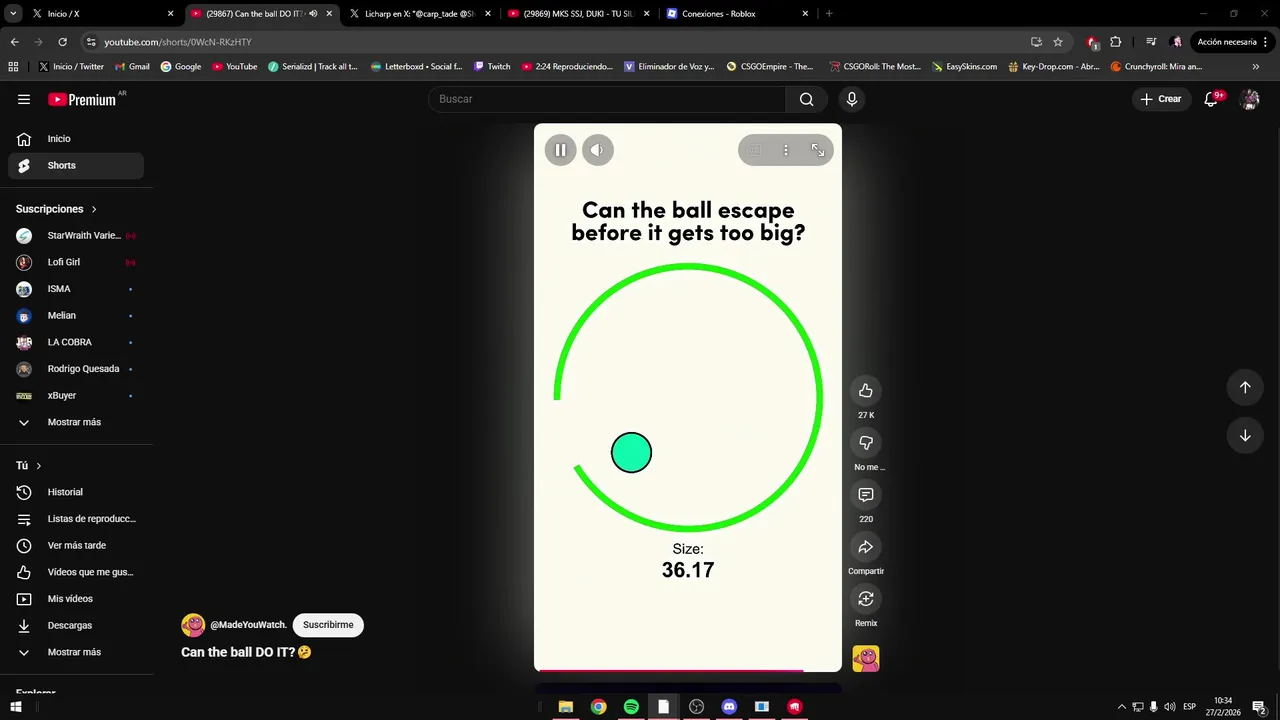This screenshot has height=720, width=1280.
Task: Open the YouTube notifications bell
Action: tap(1212, 99)
